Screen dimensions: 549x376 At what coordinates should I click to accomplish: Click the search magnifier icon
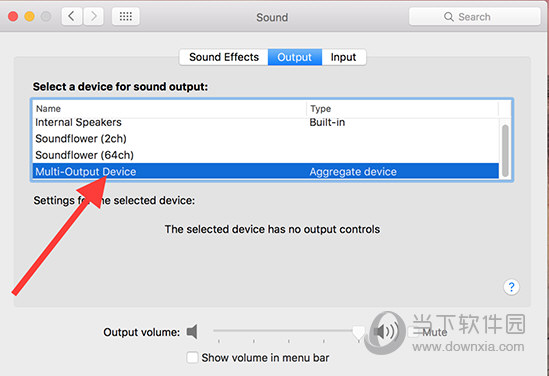[449, 16]
